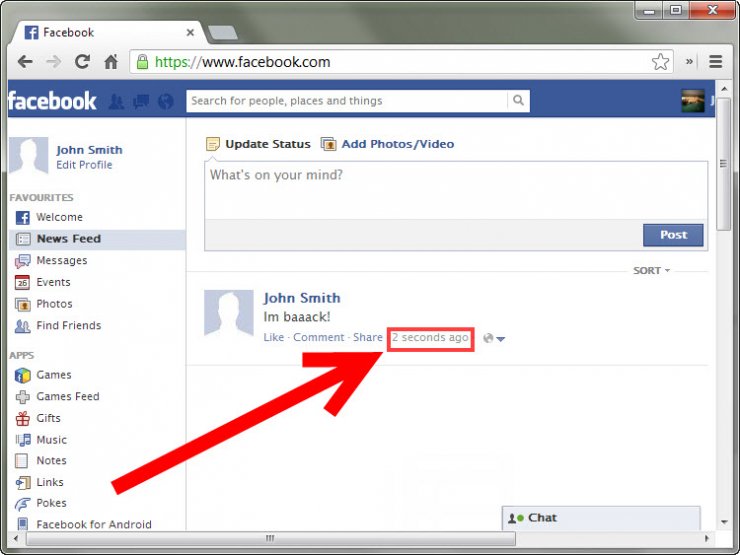
Task: Minimize the browser window
Action: pyautogui.click(x=649, y=10)
